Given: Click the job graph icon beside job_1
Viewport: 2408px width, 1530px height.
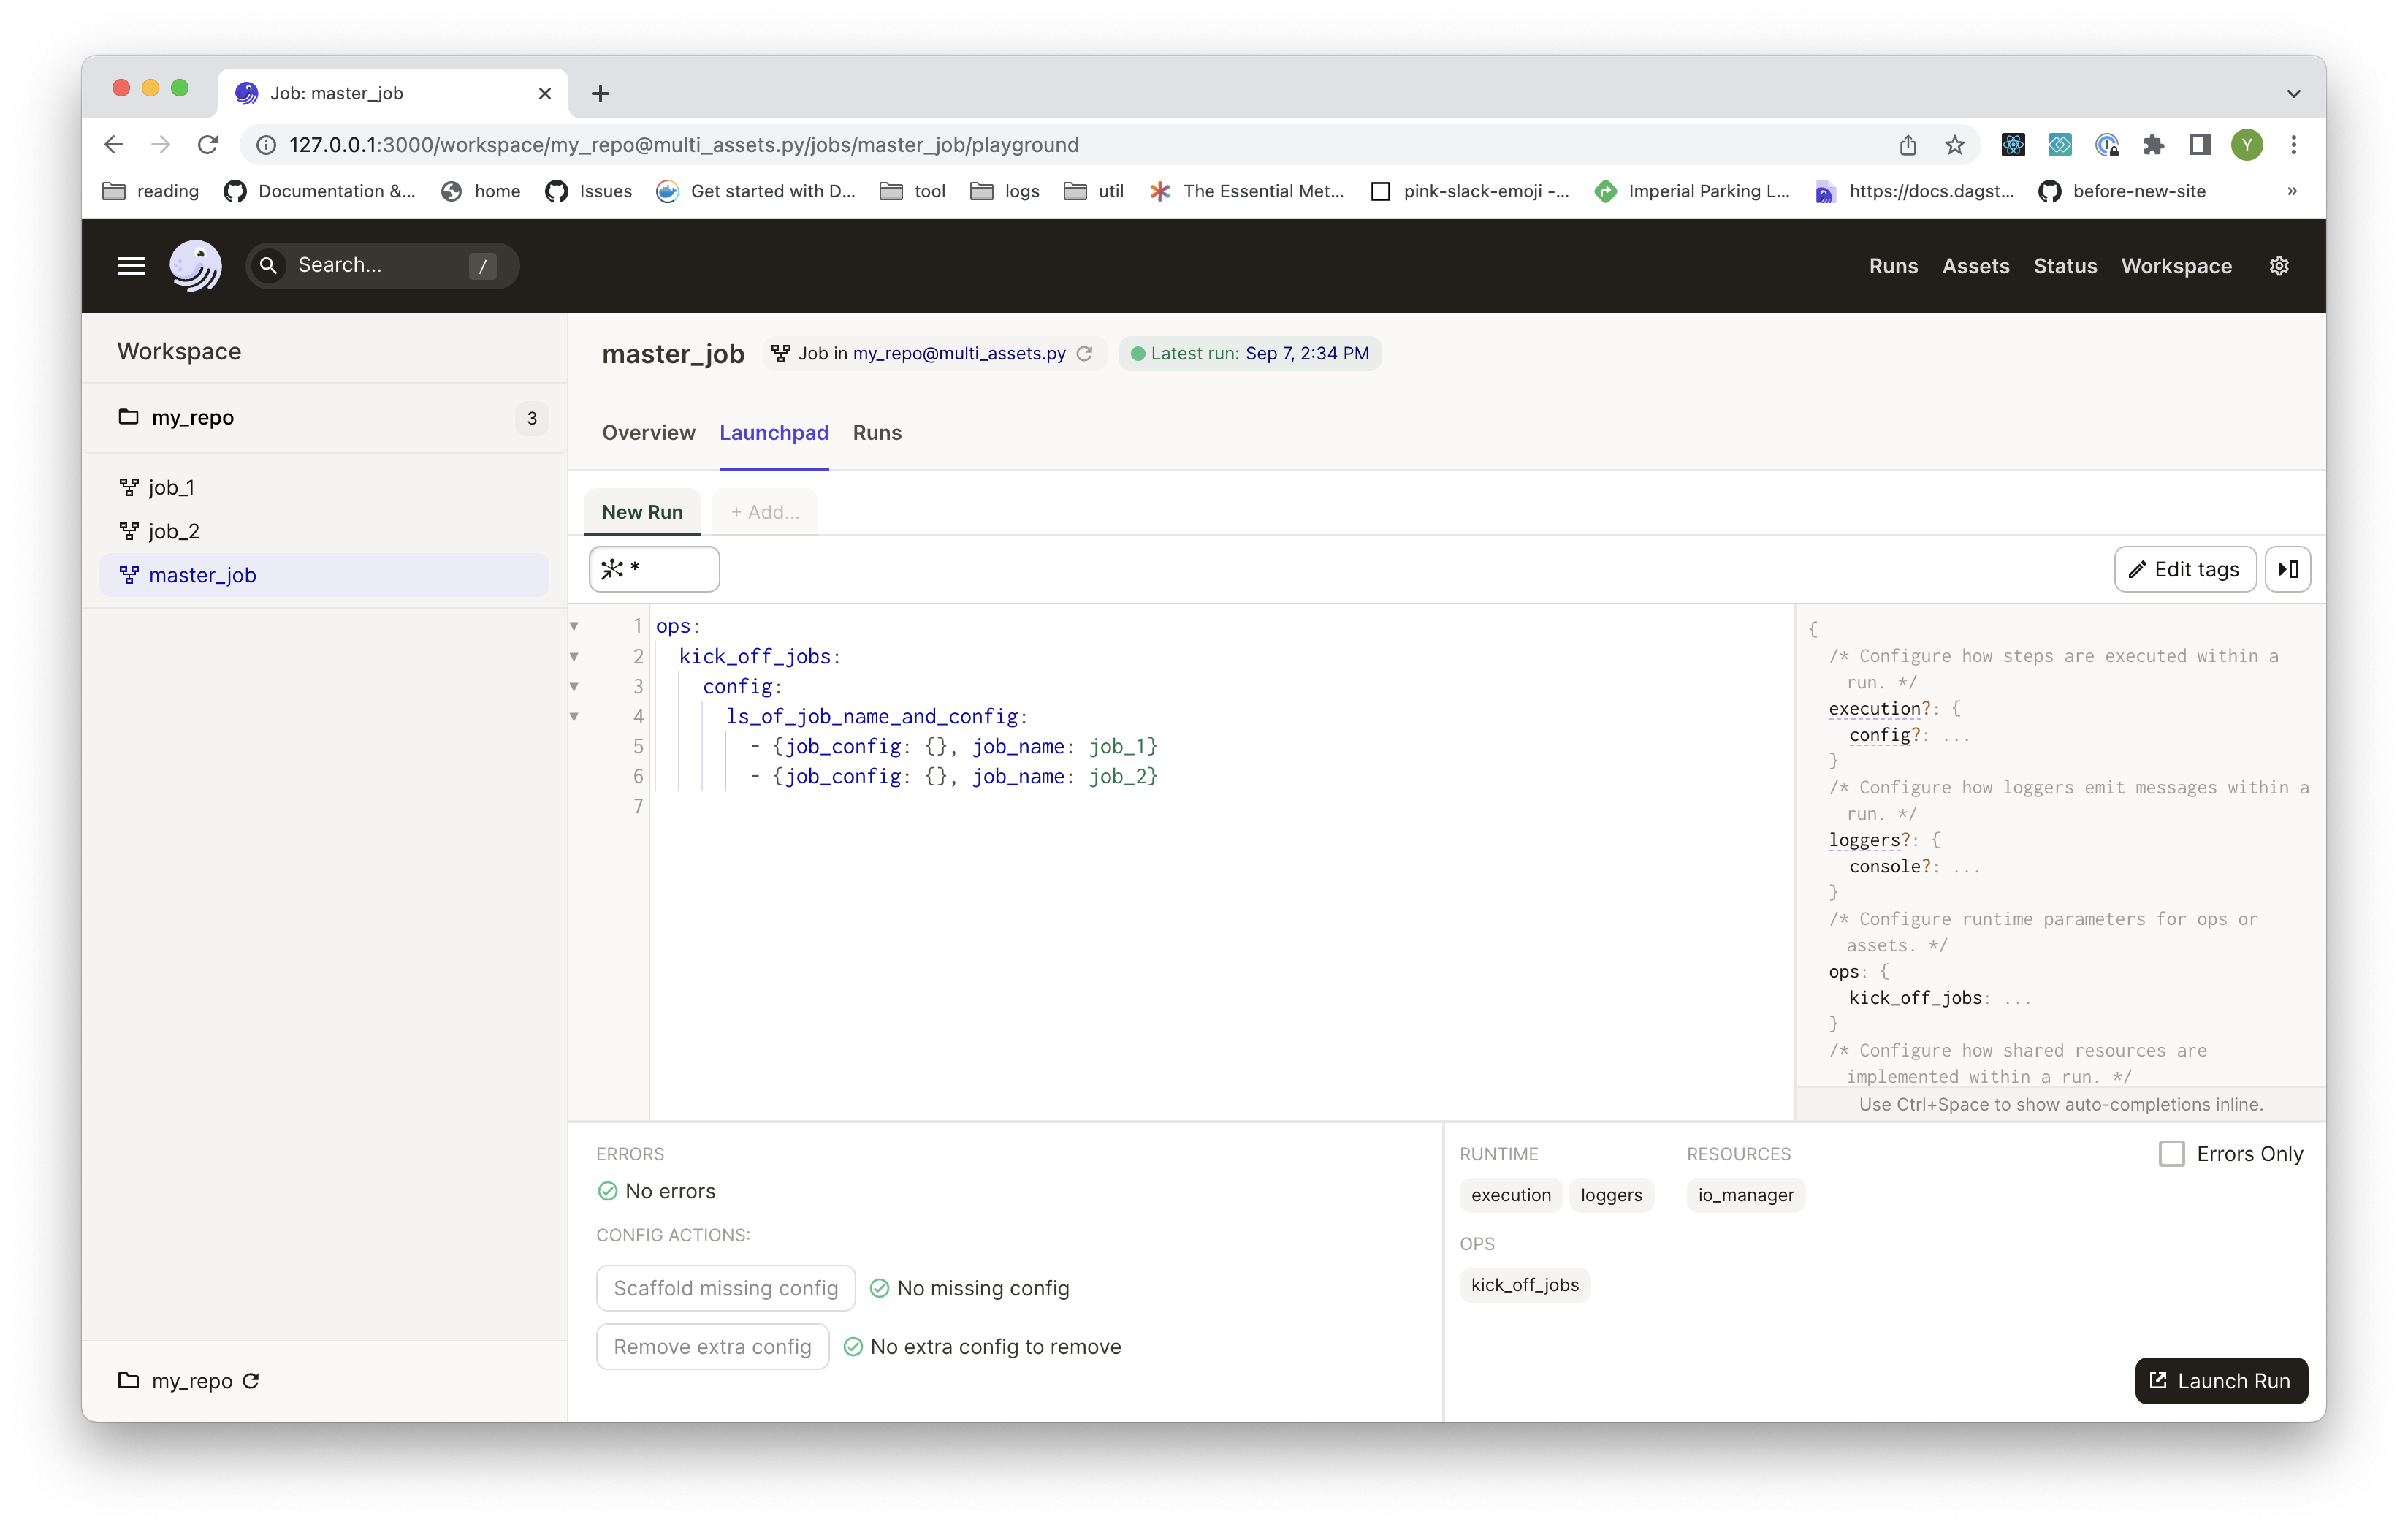Looking at the screenshot, I should pyautogui.click(x=129, y=487).
